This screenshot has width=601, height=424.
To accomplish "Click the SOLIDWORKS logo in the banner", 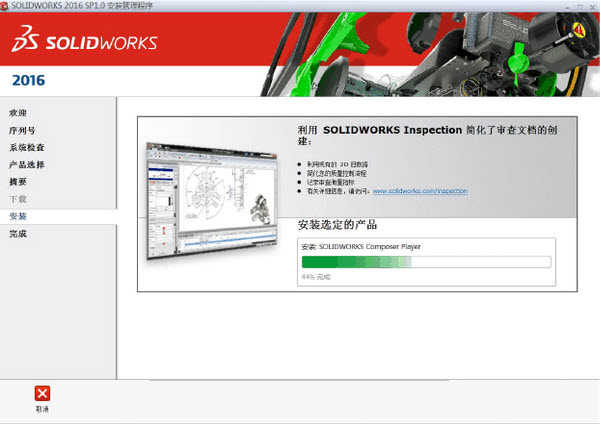I will tap(84, 39).
